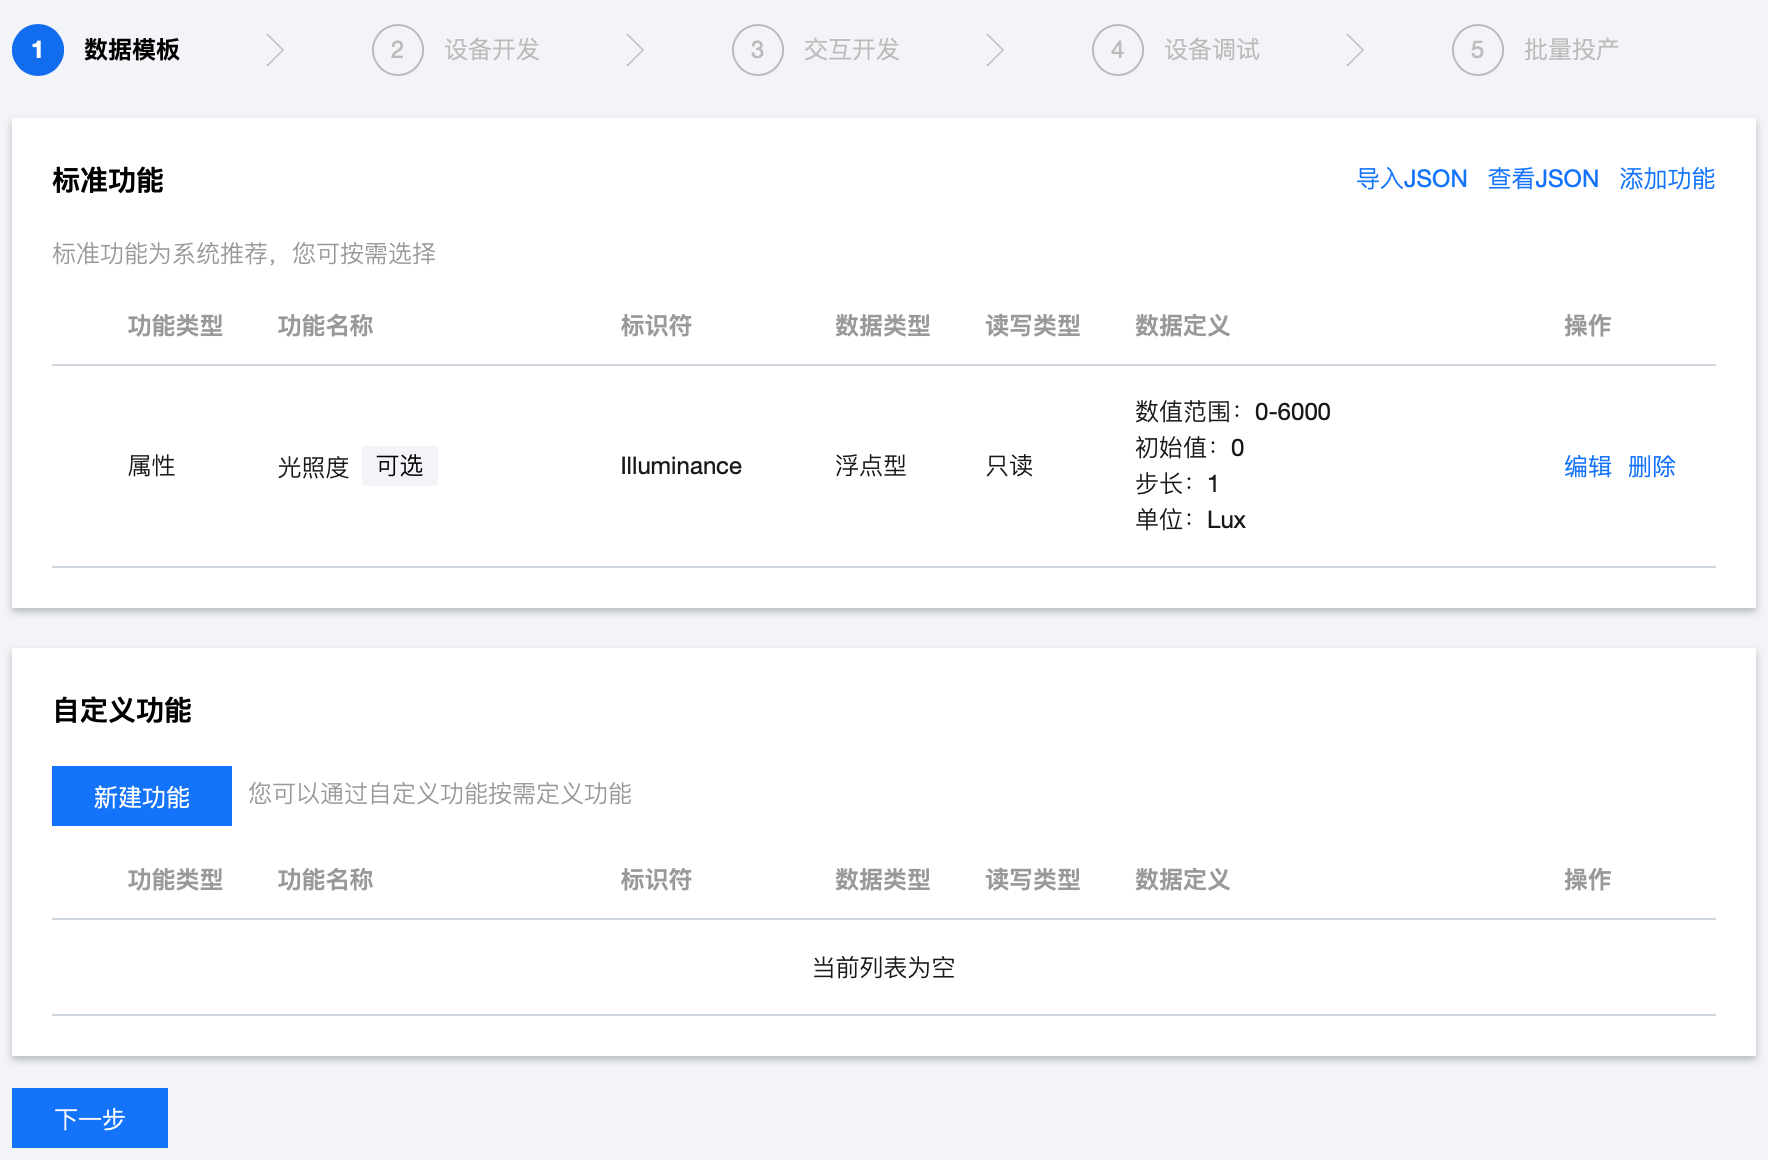
Task: Open the 设备调试 step
Action: click(1212, 50)
